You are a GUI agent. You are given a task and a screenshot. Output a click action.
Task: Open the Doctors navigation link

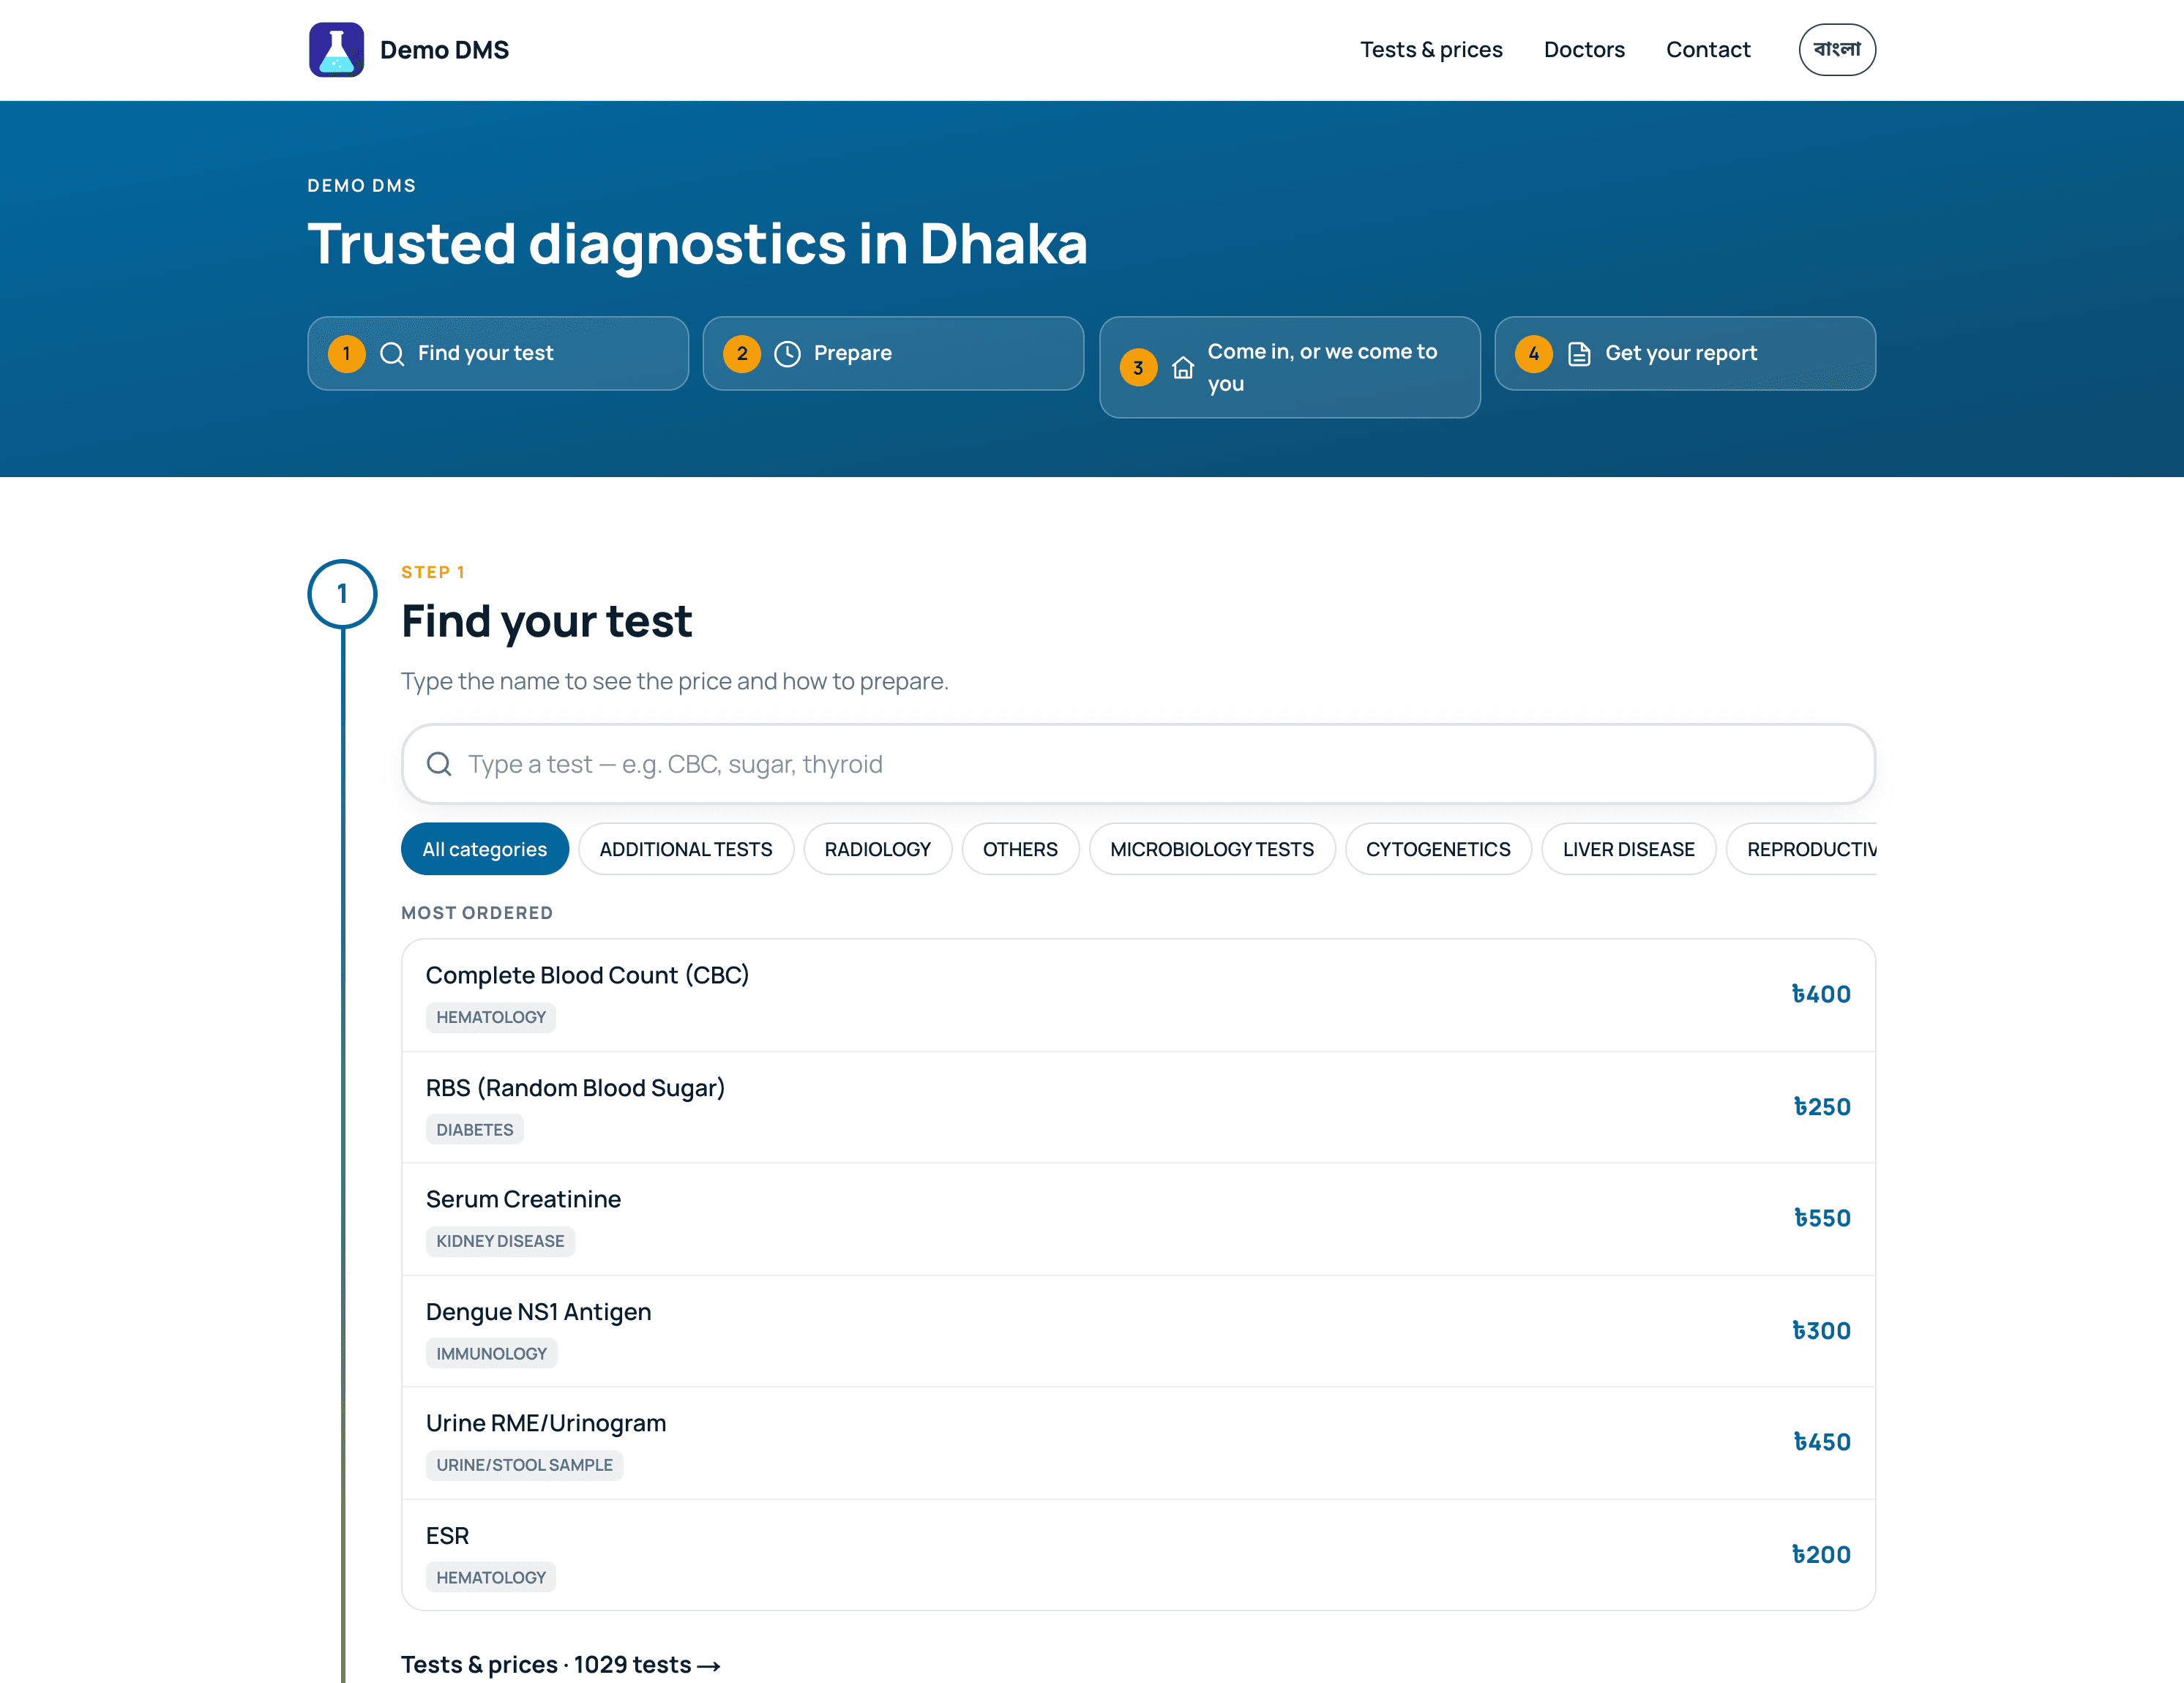1584,49
